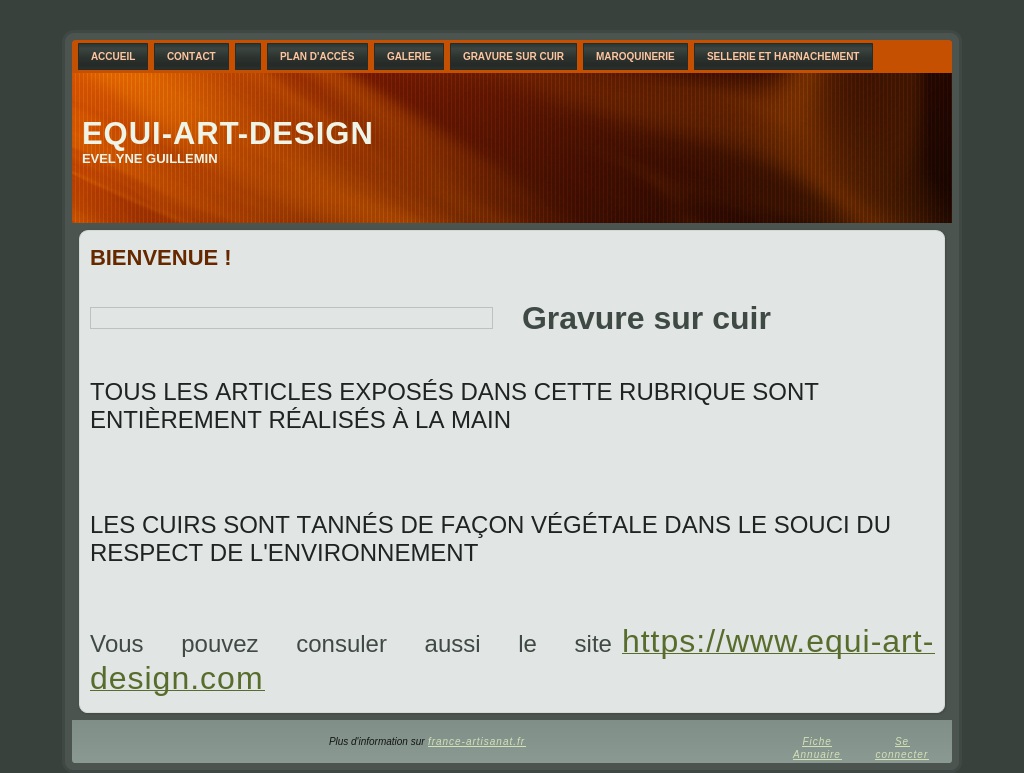Image resolution: width=1024 pixels, height=773 pixels.
Task: Select the GALERIE menu item
Action: (409, 56)
